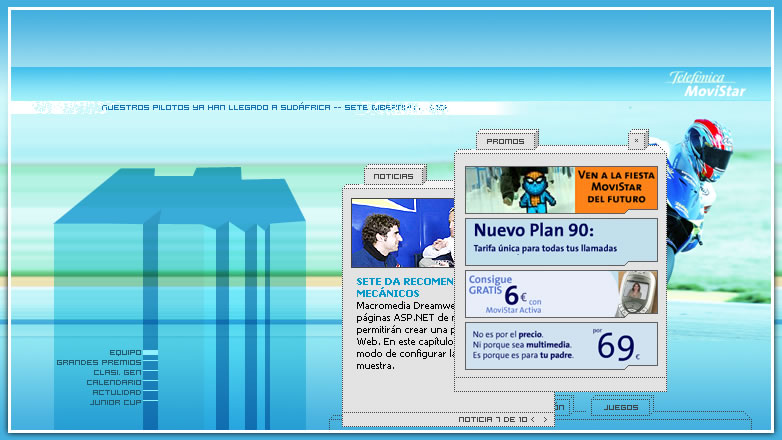Open JUNIOR CUP in the left menu

pyautogui.click(x=115, y=402)
